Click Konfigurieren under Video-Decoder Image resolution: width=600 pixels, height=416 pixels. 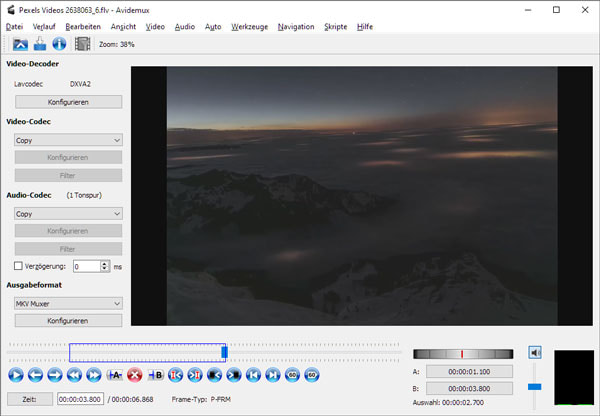pos(68,102)
